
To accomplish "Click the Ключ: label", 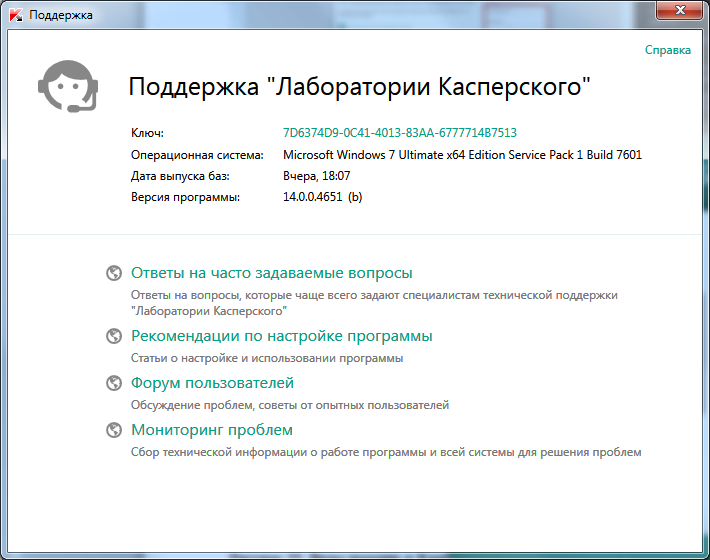I will pyautogui.click(x=147, y=133).
